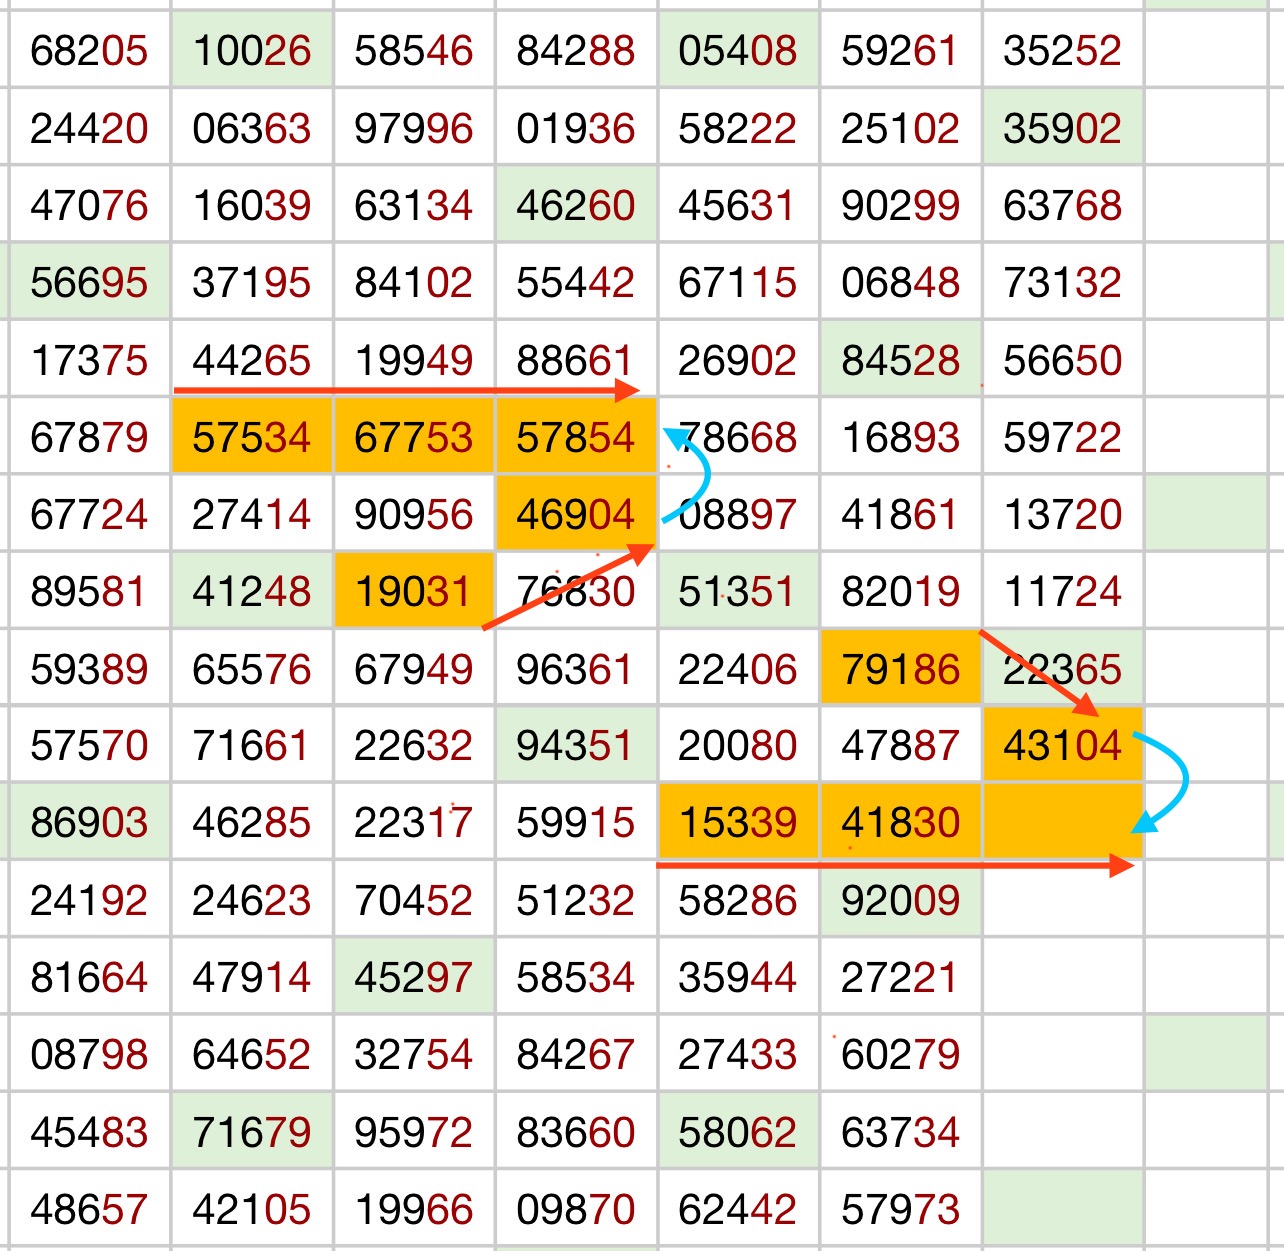Select the empty orange cell beside 41830
Screen dimensions: 1284x1251
(x=1062, y=822)
